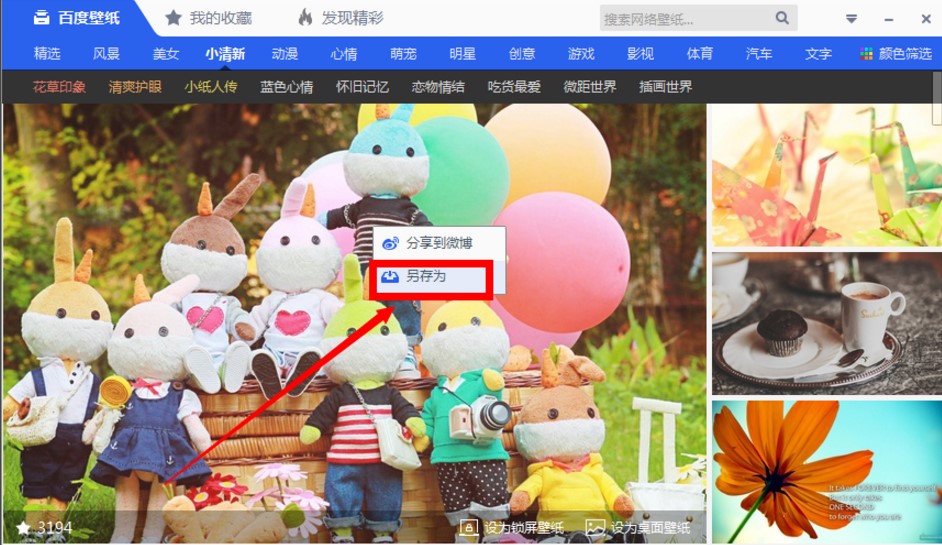Screen dimensions: 942x545
Task: Choose the 清爽护眼 subcategory
Action: click(x=135, y=87)
